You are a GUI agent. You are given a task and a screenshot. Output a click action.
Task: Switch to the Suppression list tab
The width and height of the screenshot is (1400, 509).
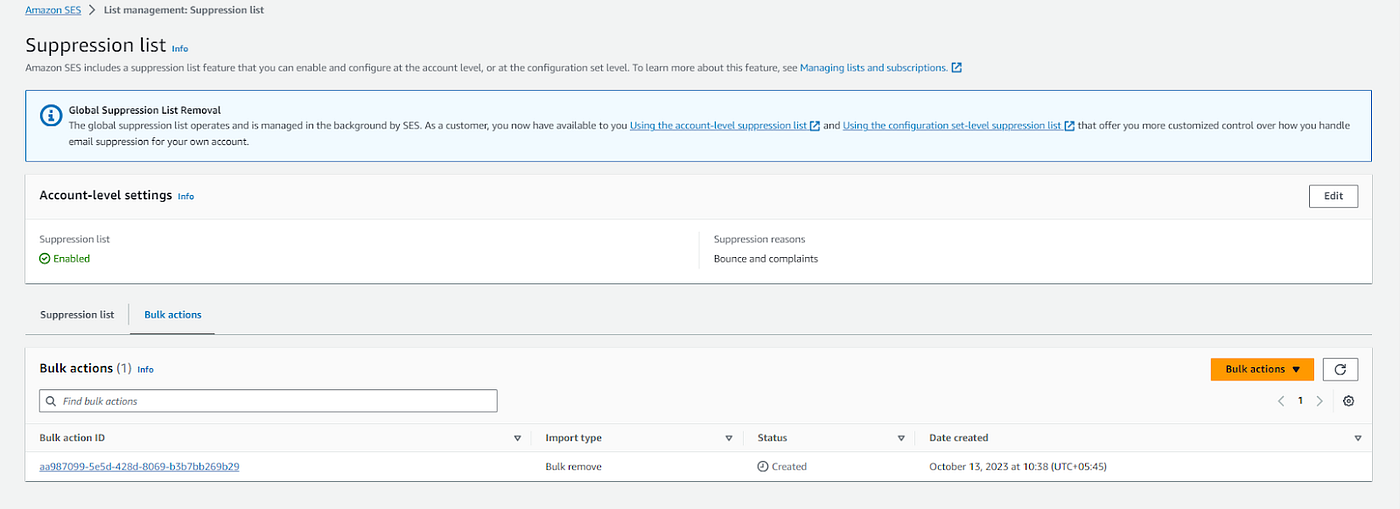tap(77, 315)
